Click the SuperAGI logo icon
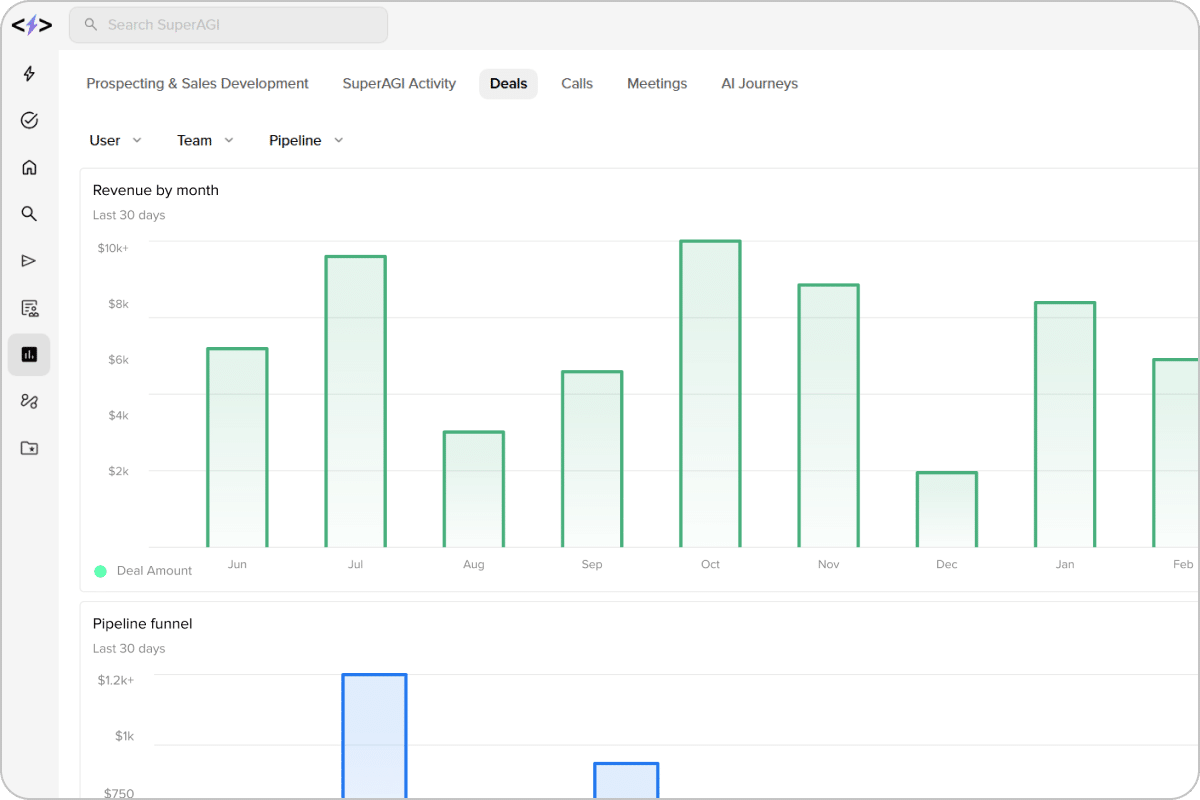 [x=31, y=25]
